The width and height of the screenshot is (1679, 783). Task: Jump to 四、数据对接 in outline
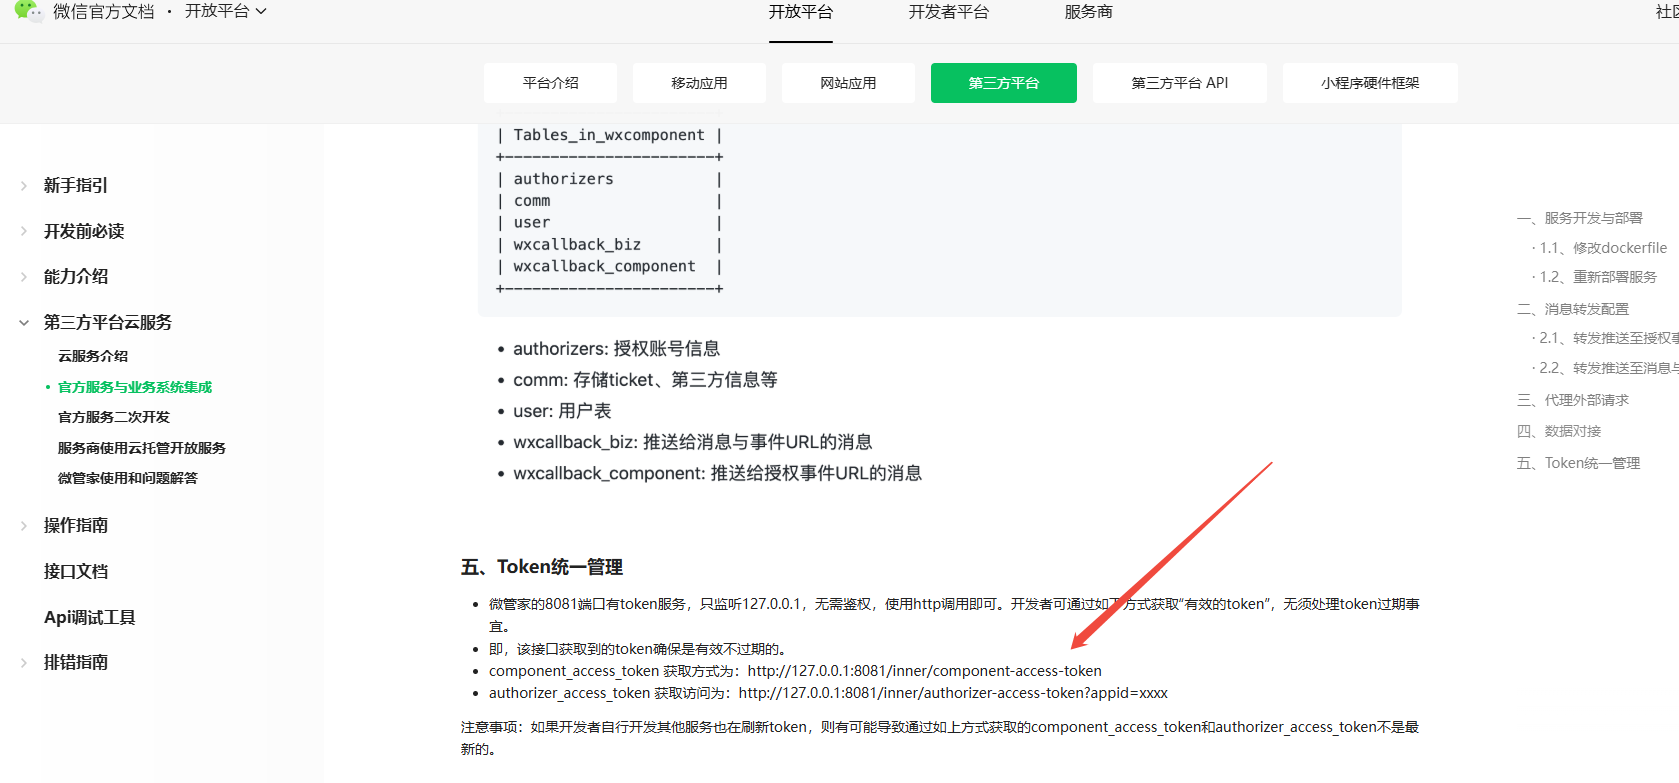pyautogui.click(x=1559, y=431)
